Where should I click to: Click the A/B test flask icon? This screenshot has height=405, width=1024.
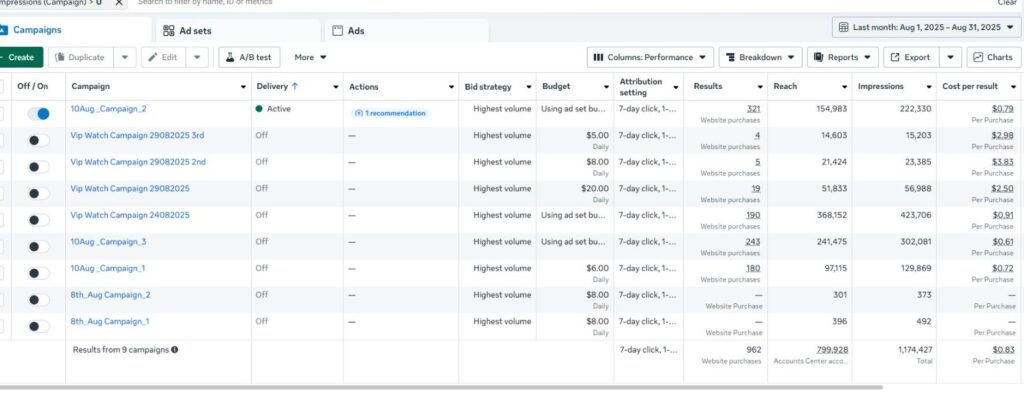point(229,57)
